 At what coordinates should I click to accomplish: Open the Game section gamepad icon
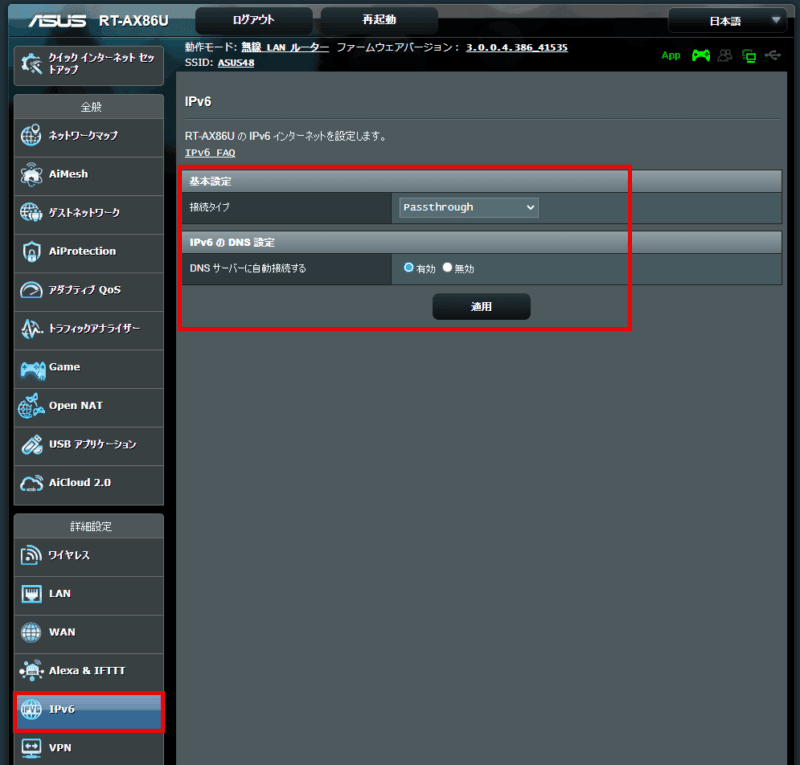(x=32, y=368)
